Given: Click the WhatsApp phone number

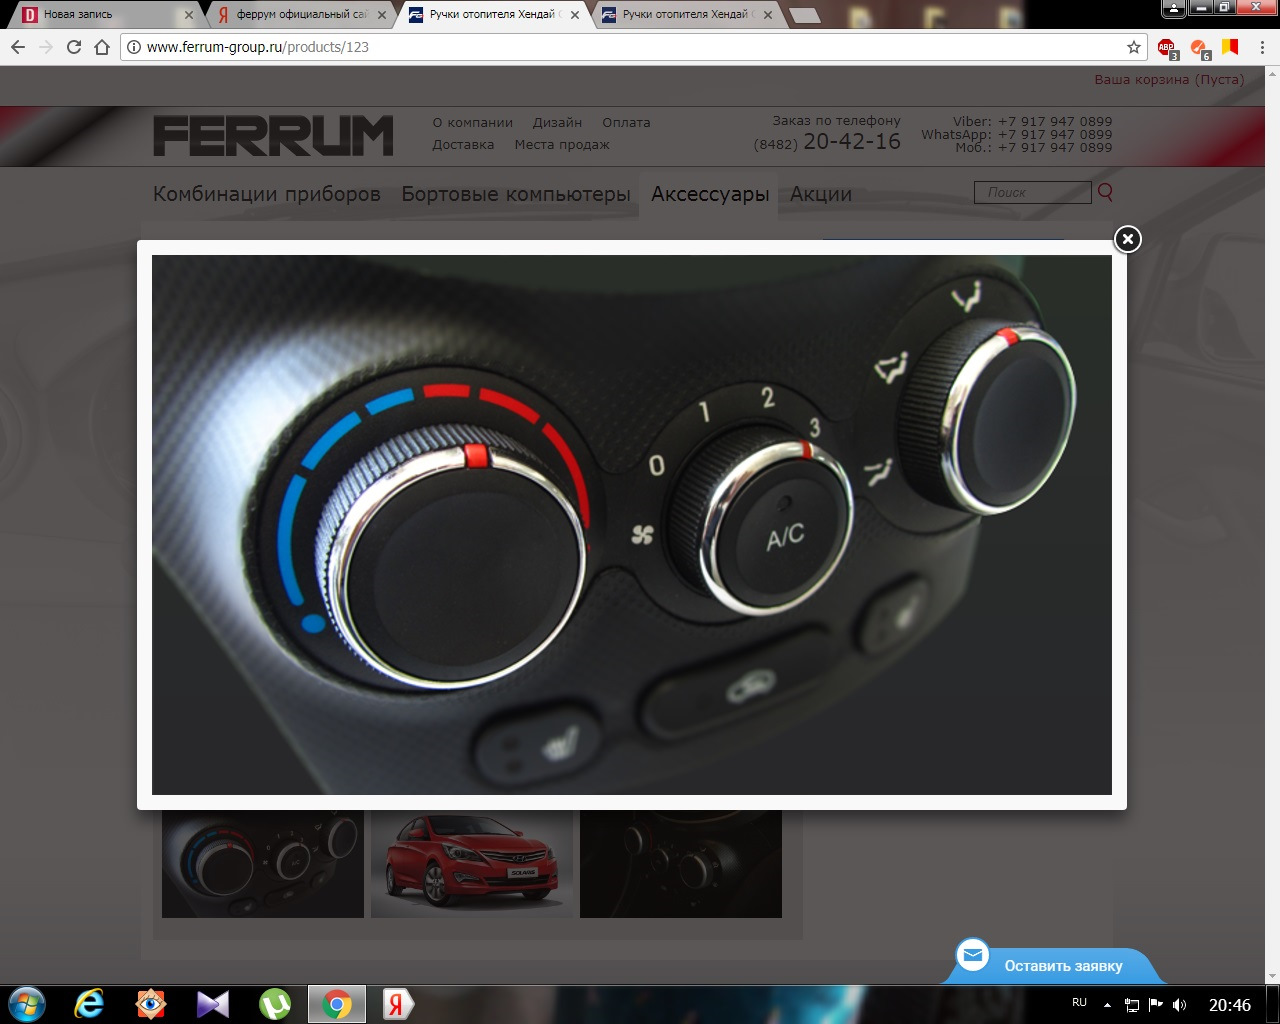Looking at the screenshot, I should pyautogui.click(x=1055, y=134).
